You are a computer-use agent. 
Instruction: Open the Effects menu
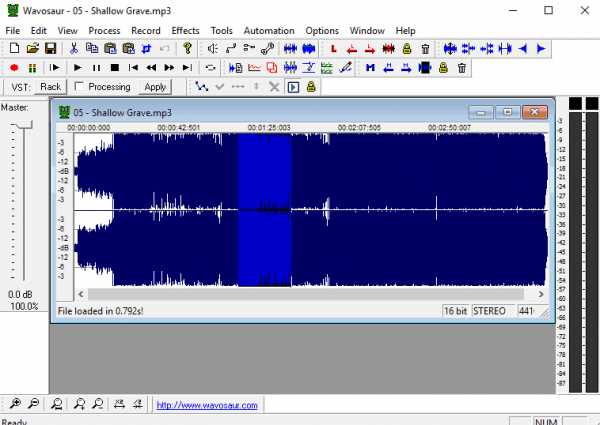pyautogui.click(x=185, y=31)
